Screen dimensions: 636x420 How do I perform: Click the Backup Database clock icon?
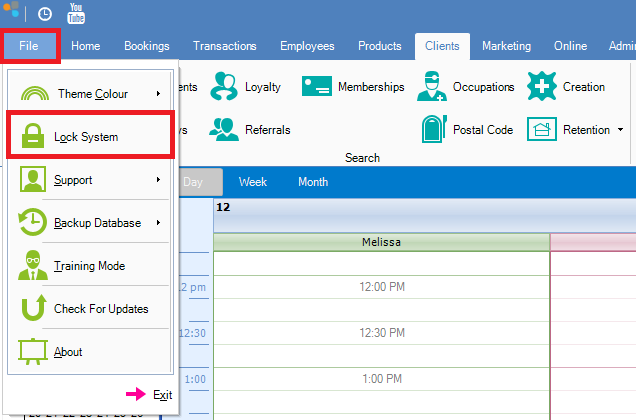click(x=33, y=223)
